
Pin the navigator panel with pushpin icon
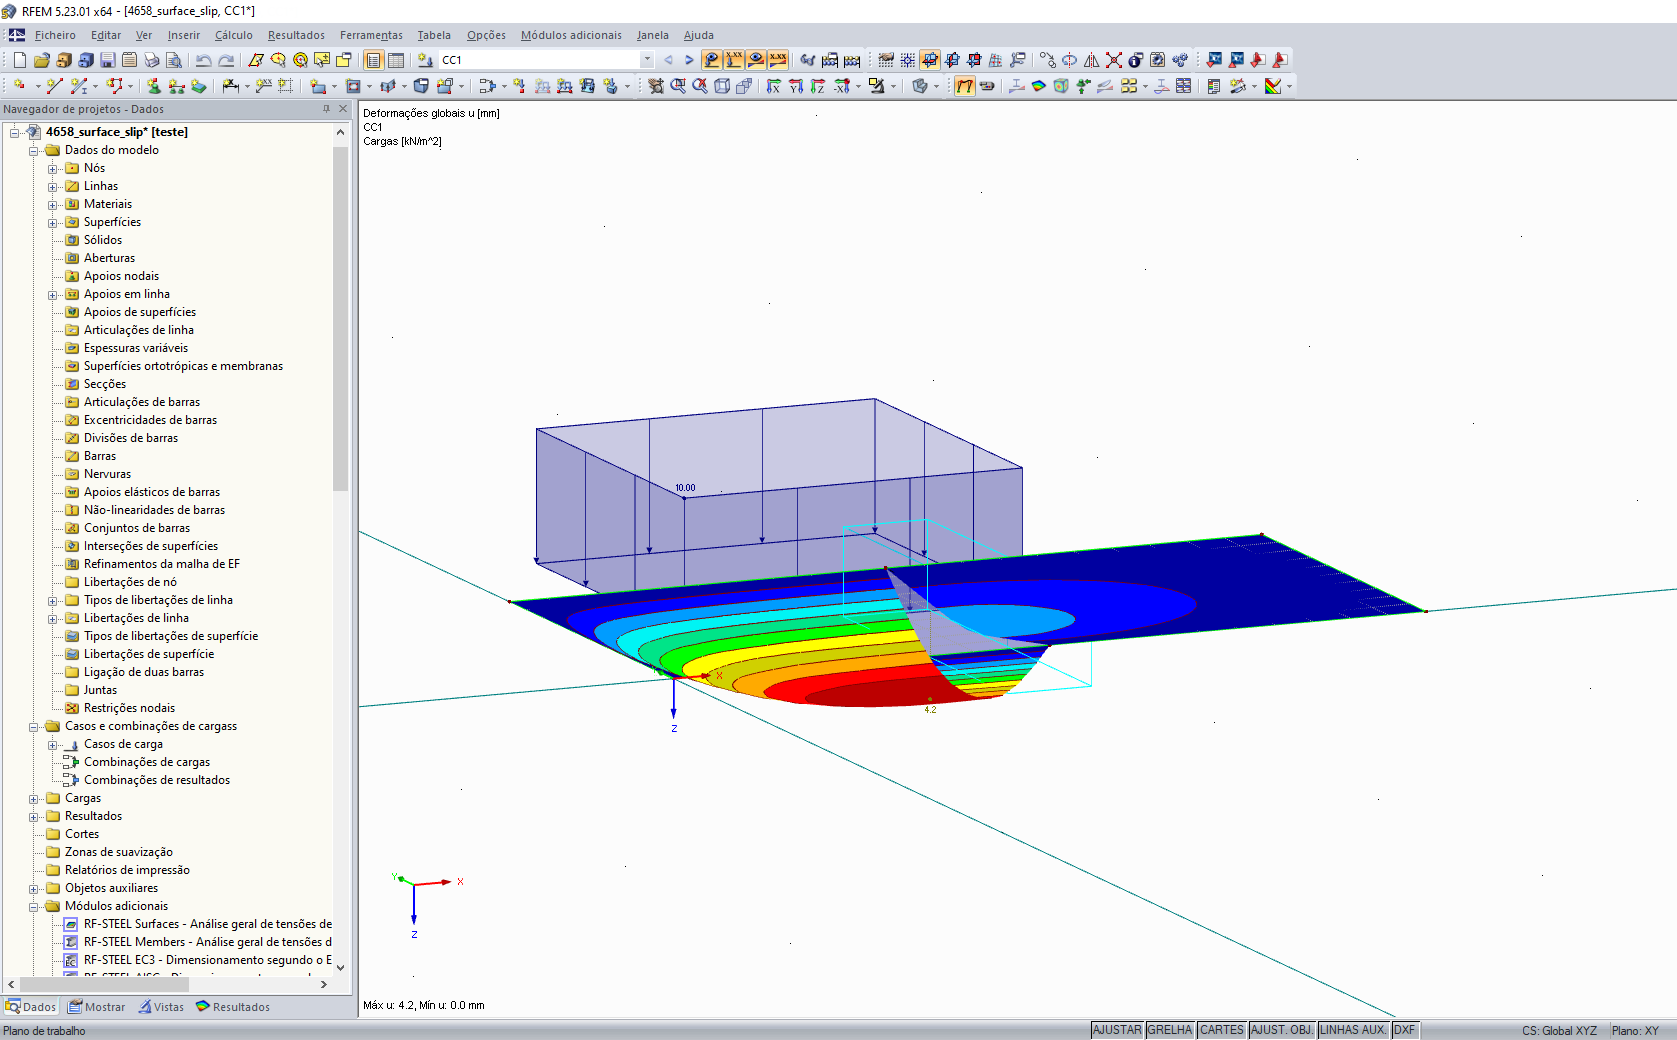[x=326, y=109]
